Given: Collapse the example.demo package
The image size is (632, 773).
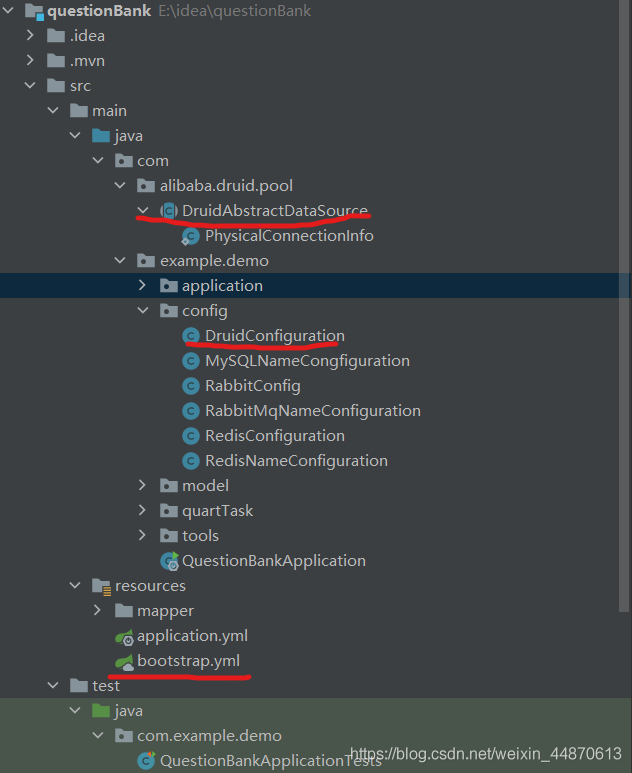Looking at the screenshot, I should click(120, 260).
